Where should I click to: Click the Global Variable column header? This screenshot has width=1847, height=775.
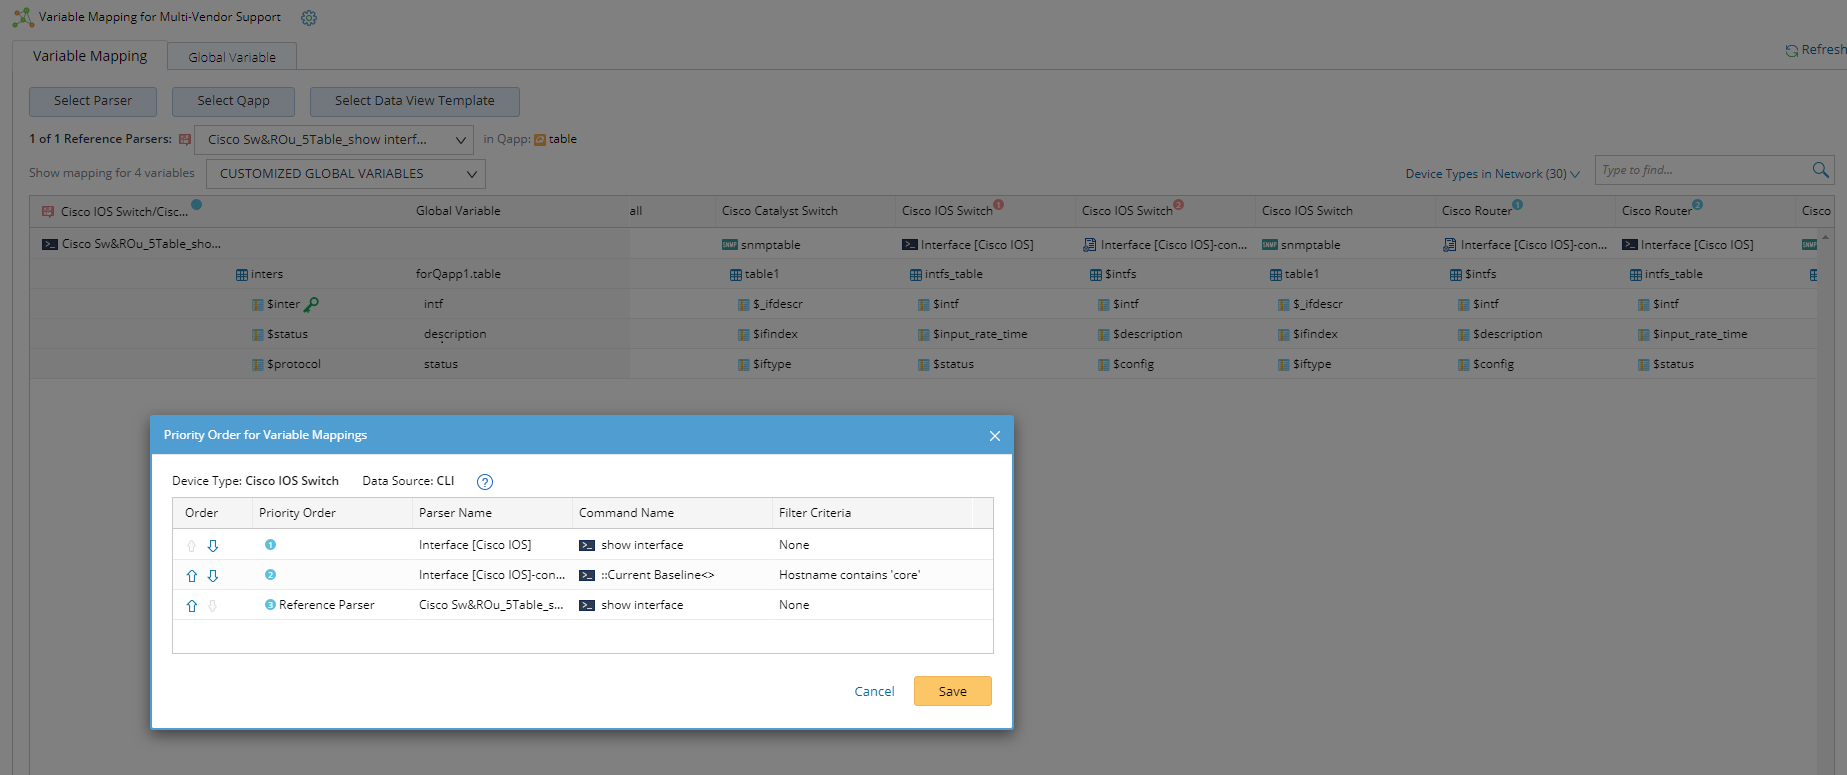[458, 211]
